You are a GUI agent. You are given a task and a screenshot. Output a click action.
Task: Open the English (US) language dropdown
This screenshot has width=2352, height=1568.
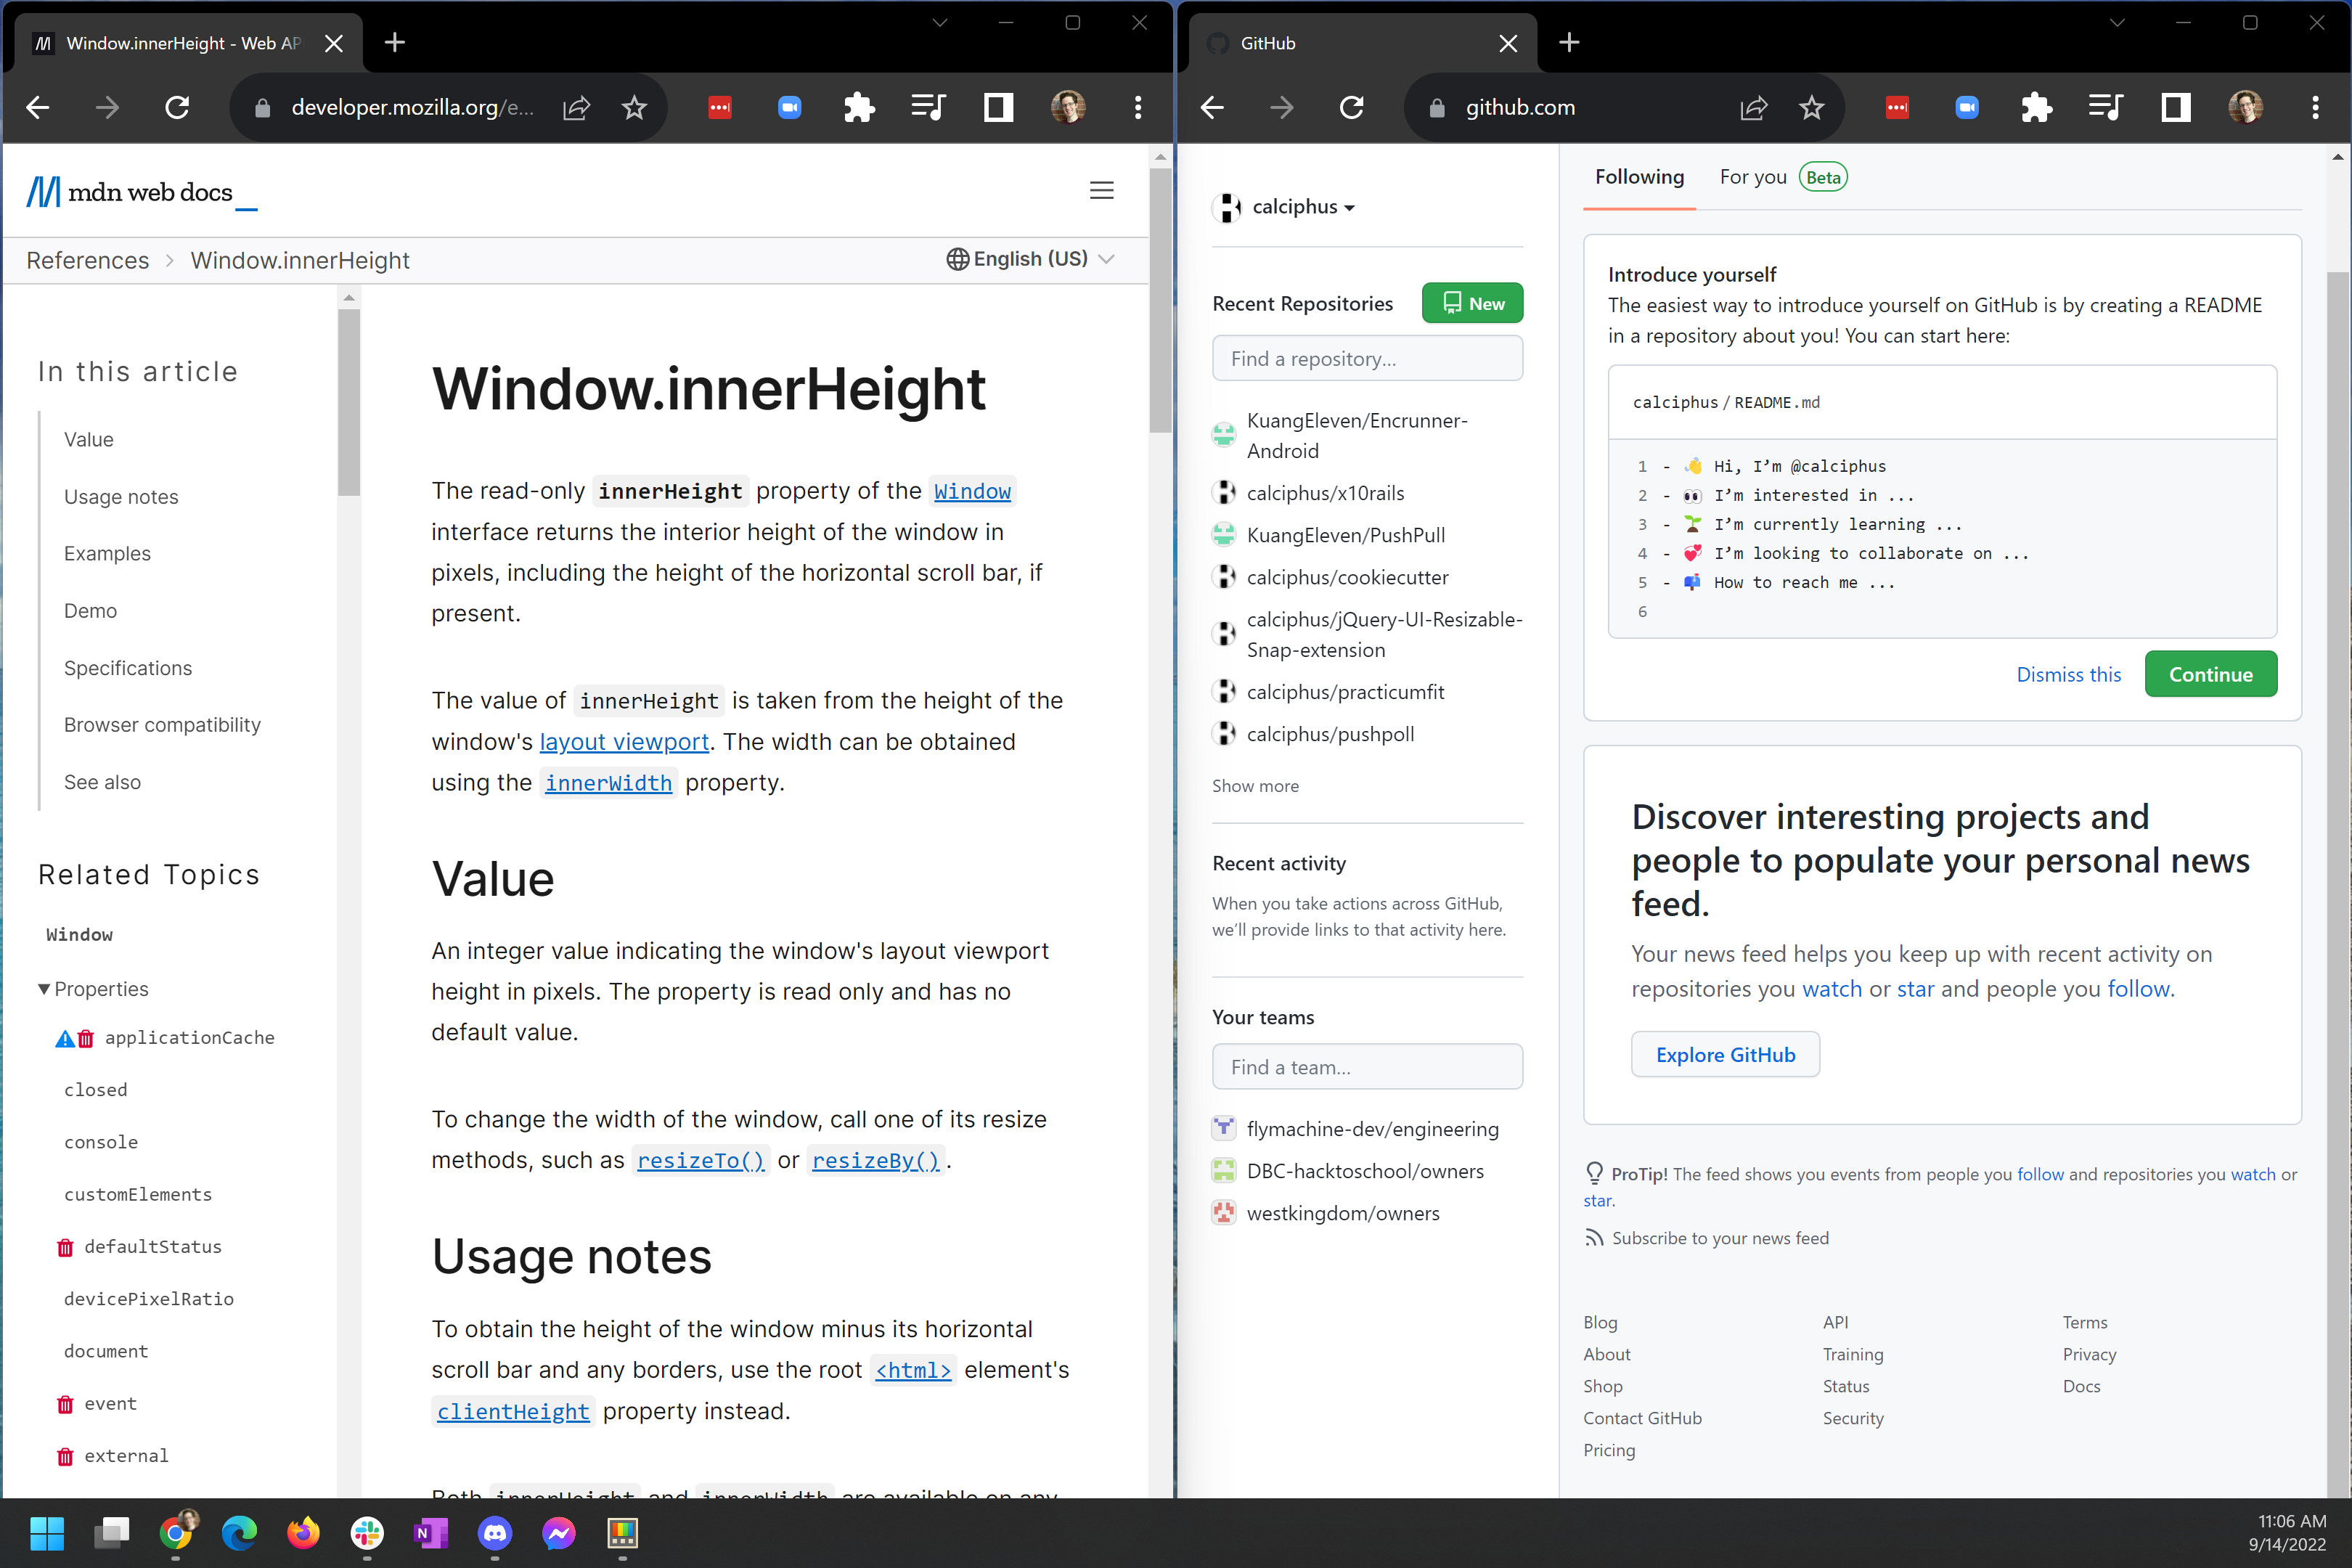[1030, 259]
